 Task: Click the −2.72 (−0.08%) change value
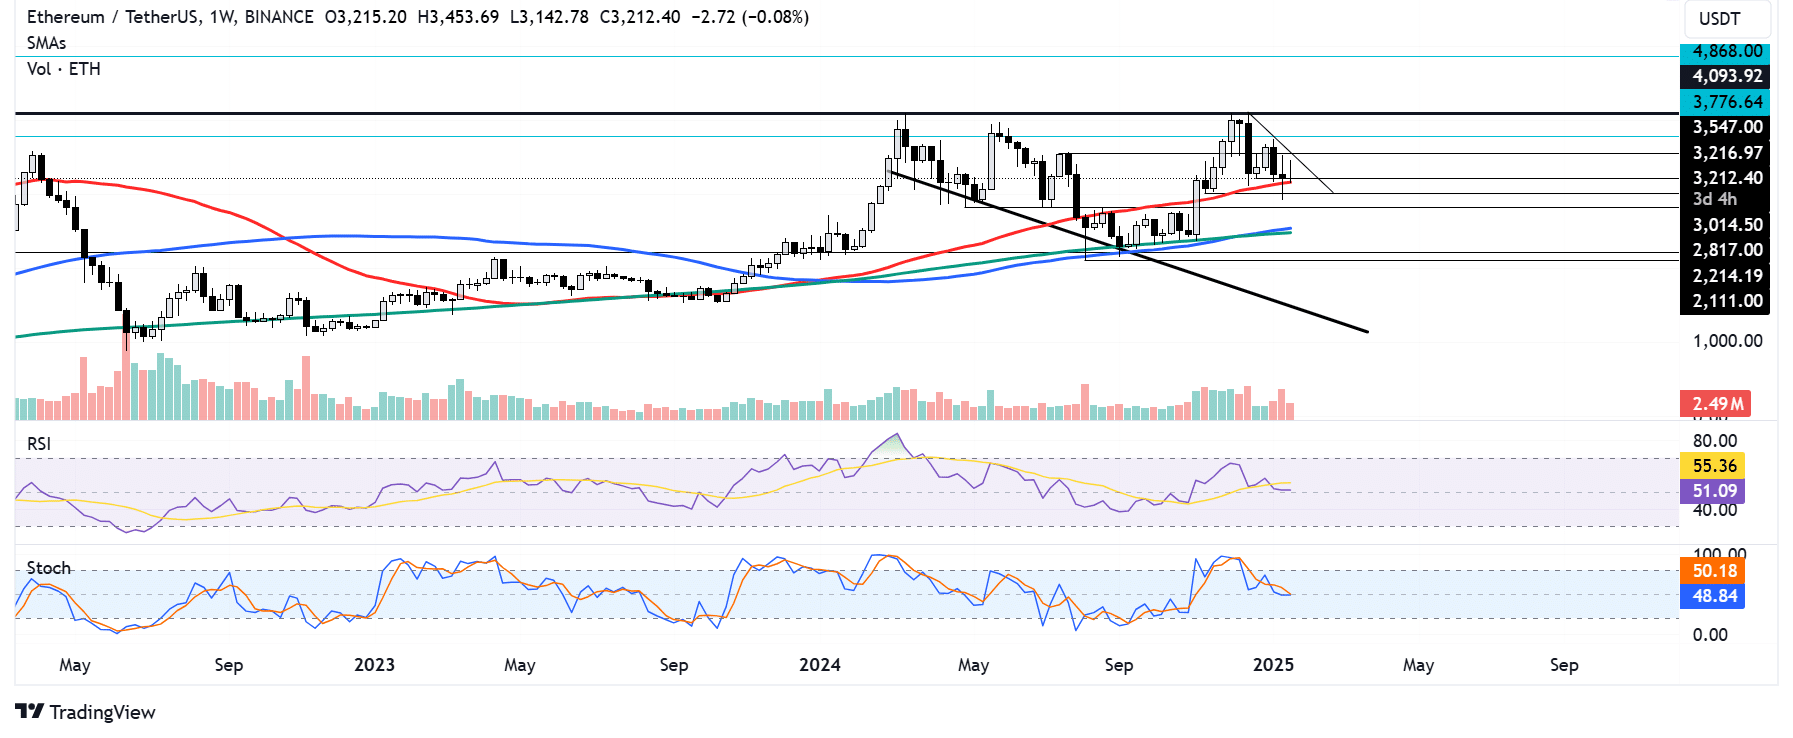pyautogui.click(x=750, y=17)
